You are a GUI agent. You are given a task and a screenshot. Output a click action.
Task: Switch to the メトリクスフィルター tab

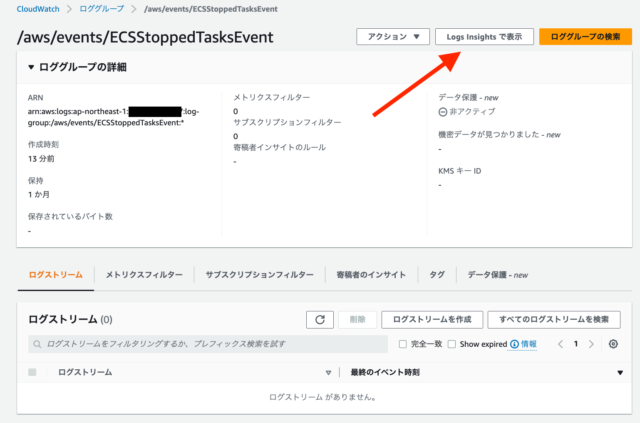click(x=144, y=275)
